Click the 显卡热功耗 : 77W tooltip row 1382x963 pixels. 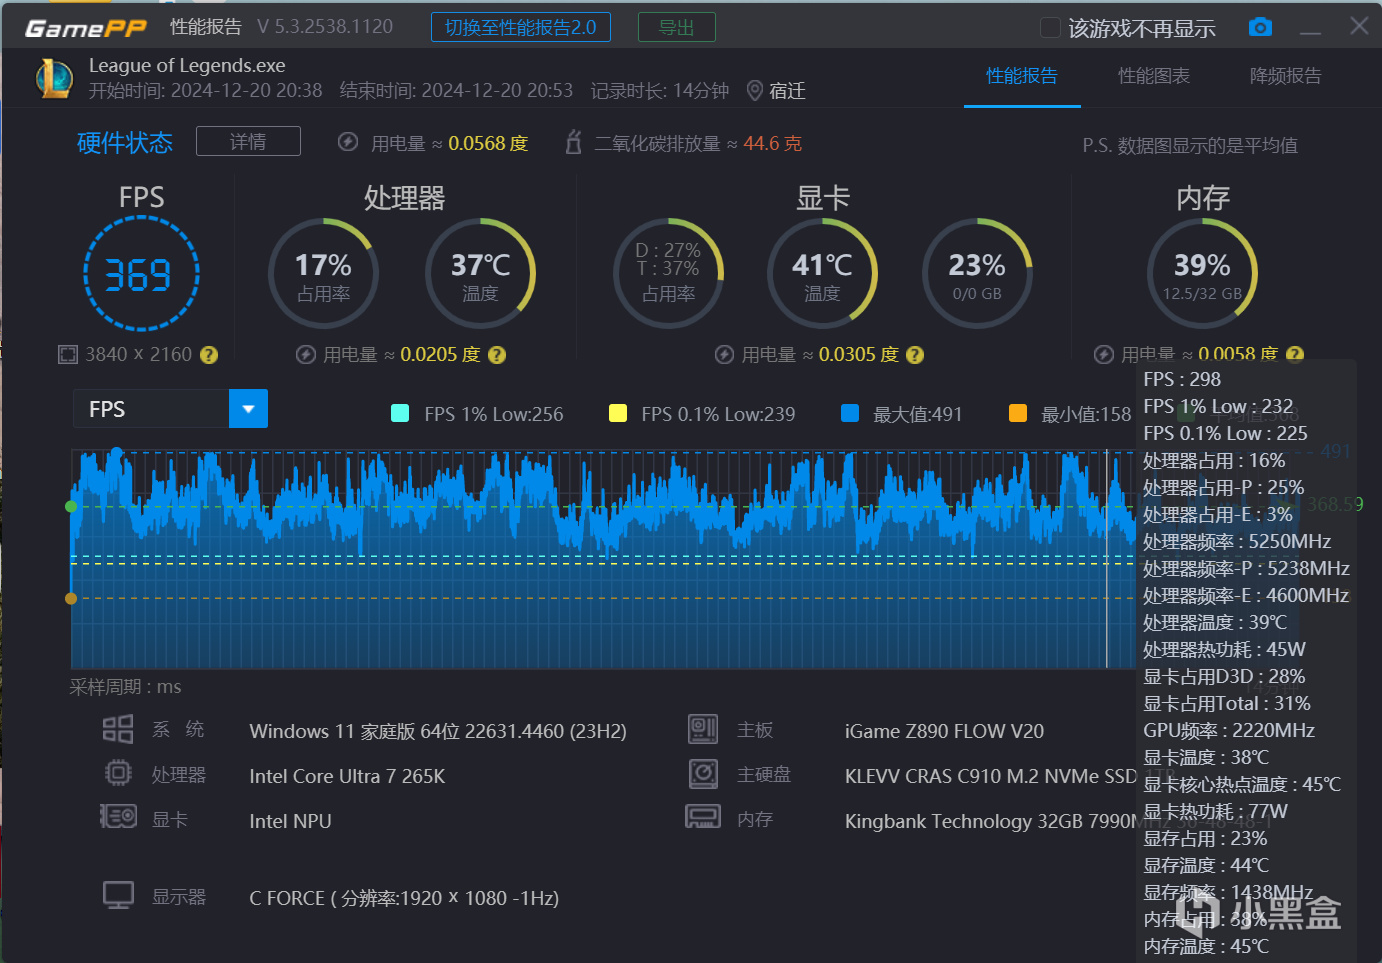click(1215, 811)
